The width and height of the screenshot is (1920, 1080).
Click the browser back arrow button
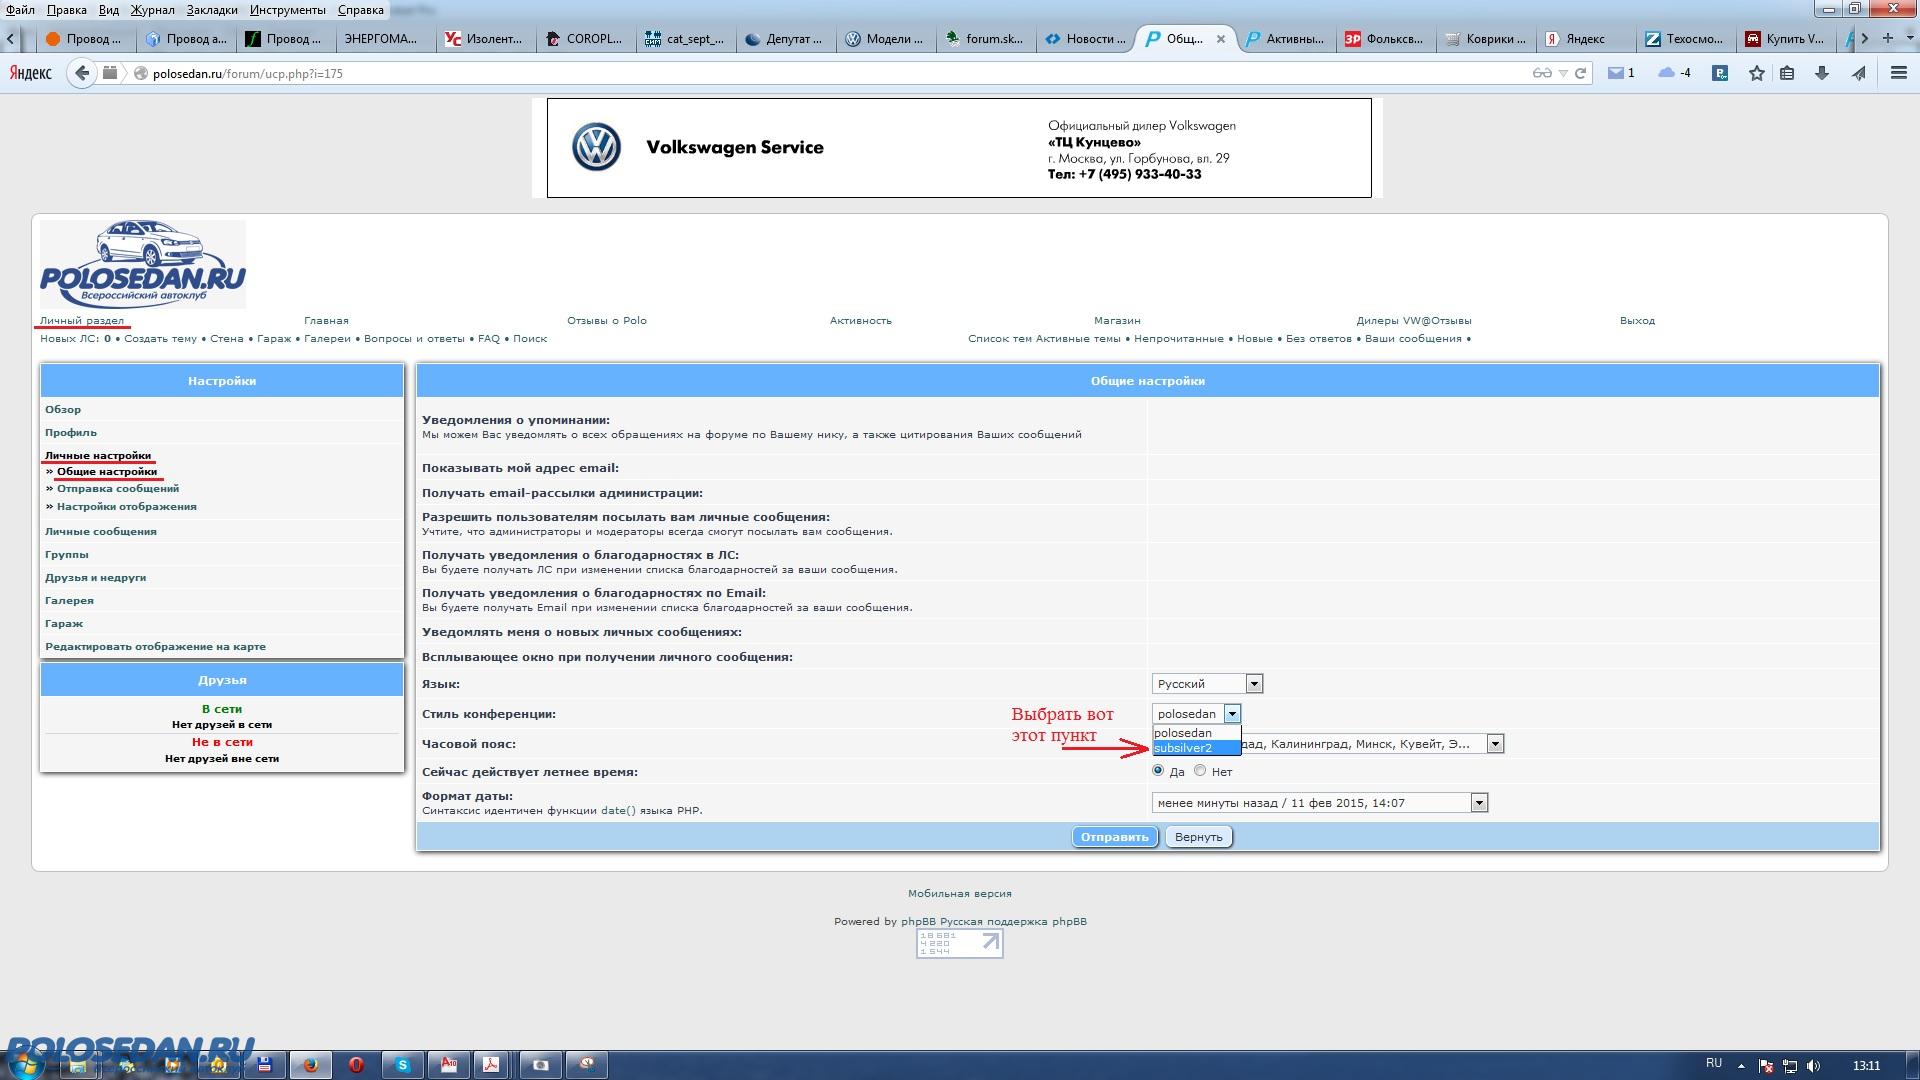coord(82,73)
